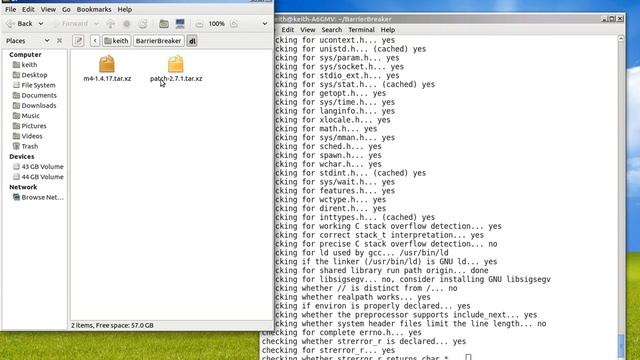Select patch-2.7.1.tar.xz archive icon

pos(176,64)
